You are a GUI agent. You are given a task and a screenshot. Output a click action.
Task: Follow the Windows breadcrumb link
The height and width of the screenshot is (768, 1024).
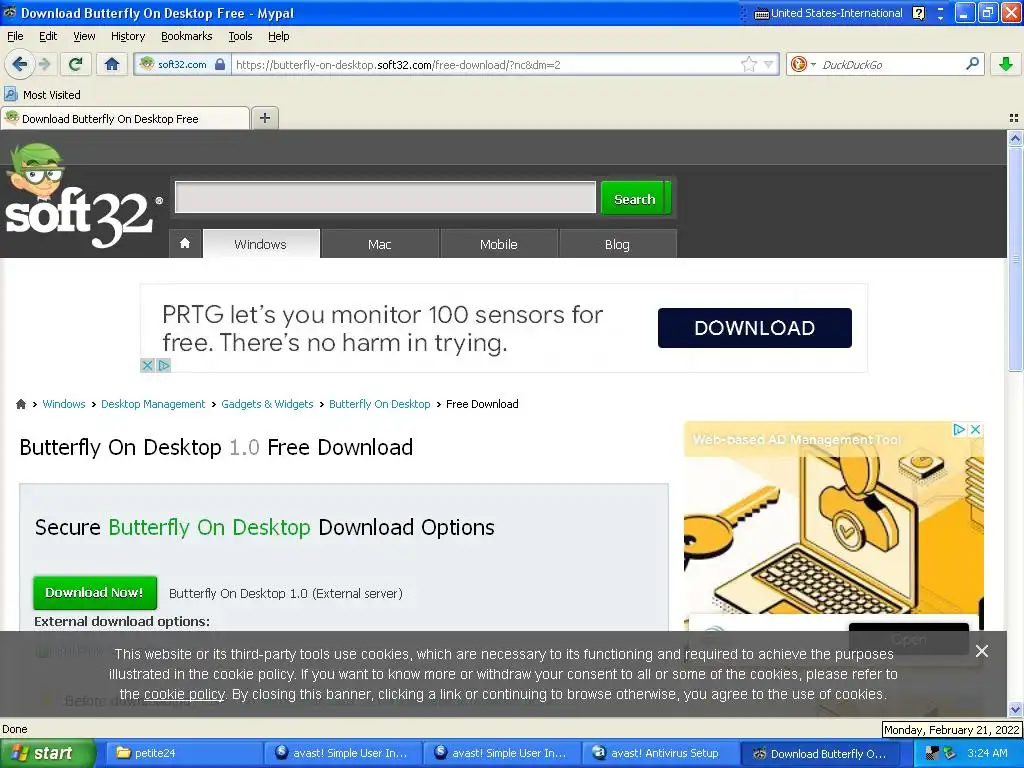64,404
